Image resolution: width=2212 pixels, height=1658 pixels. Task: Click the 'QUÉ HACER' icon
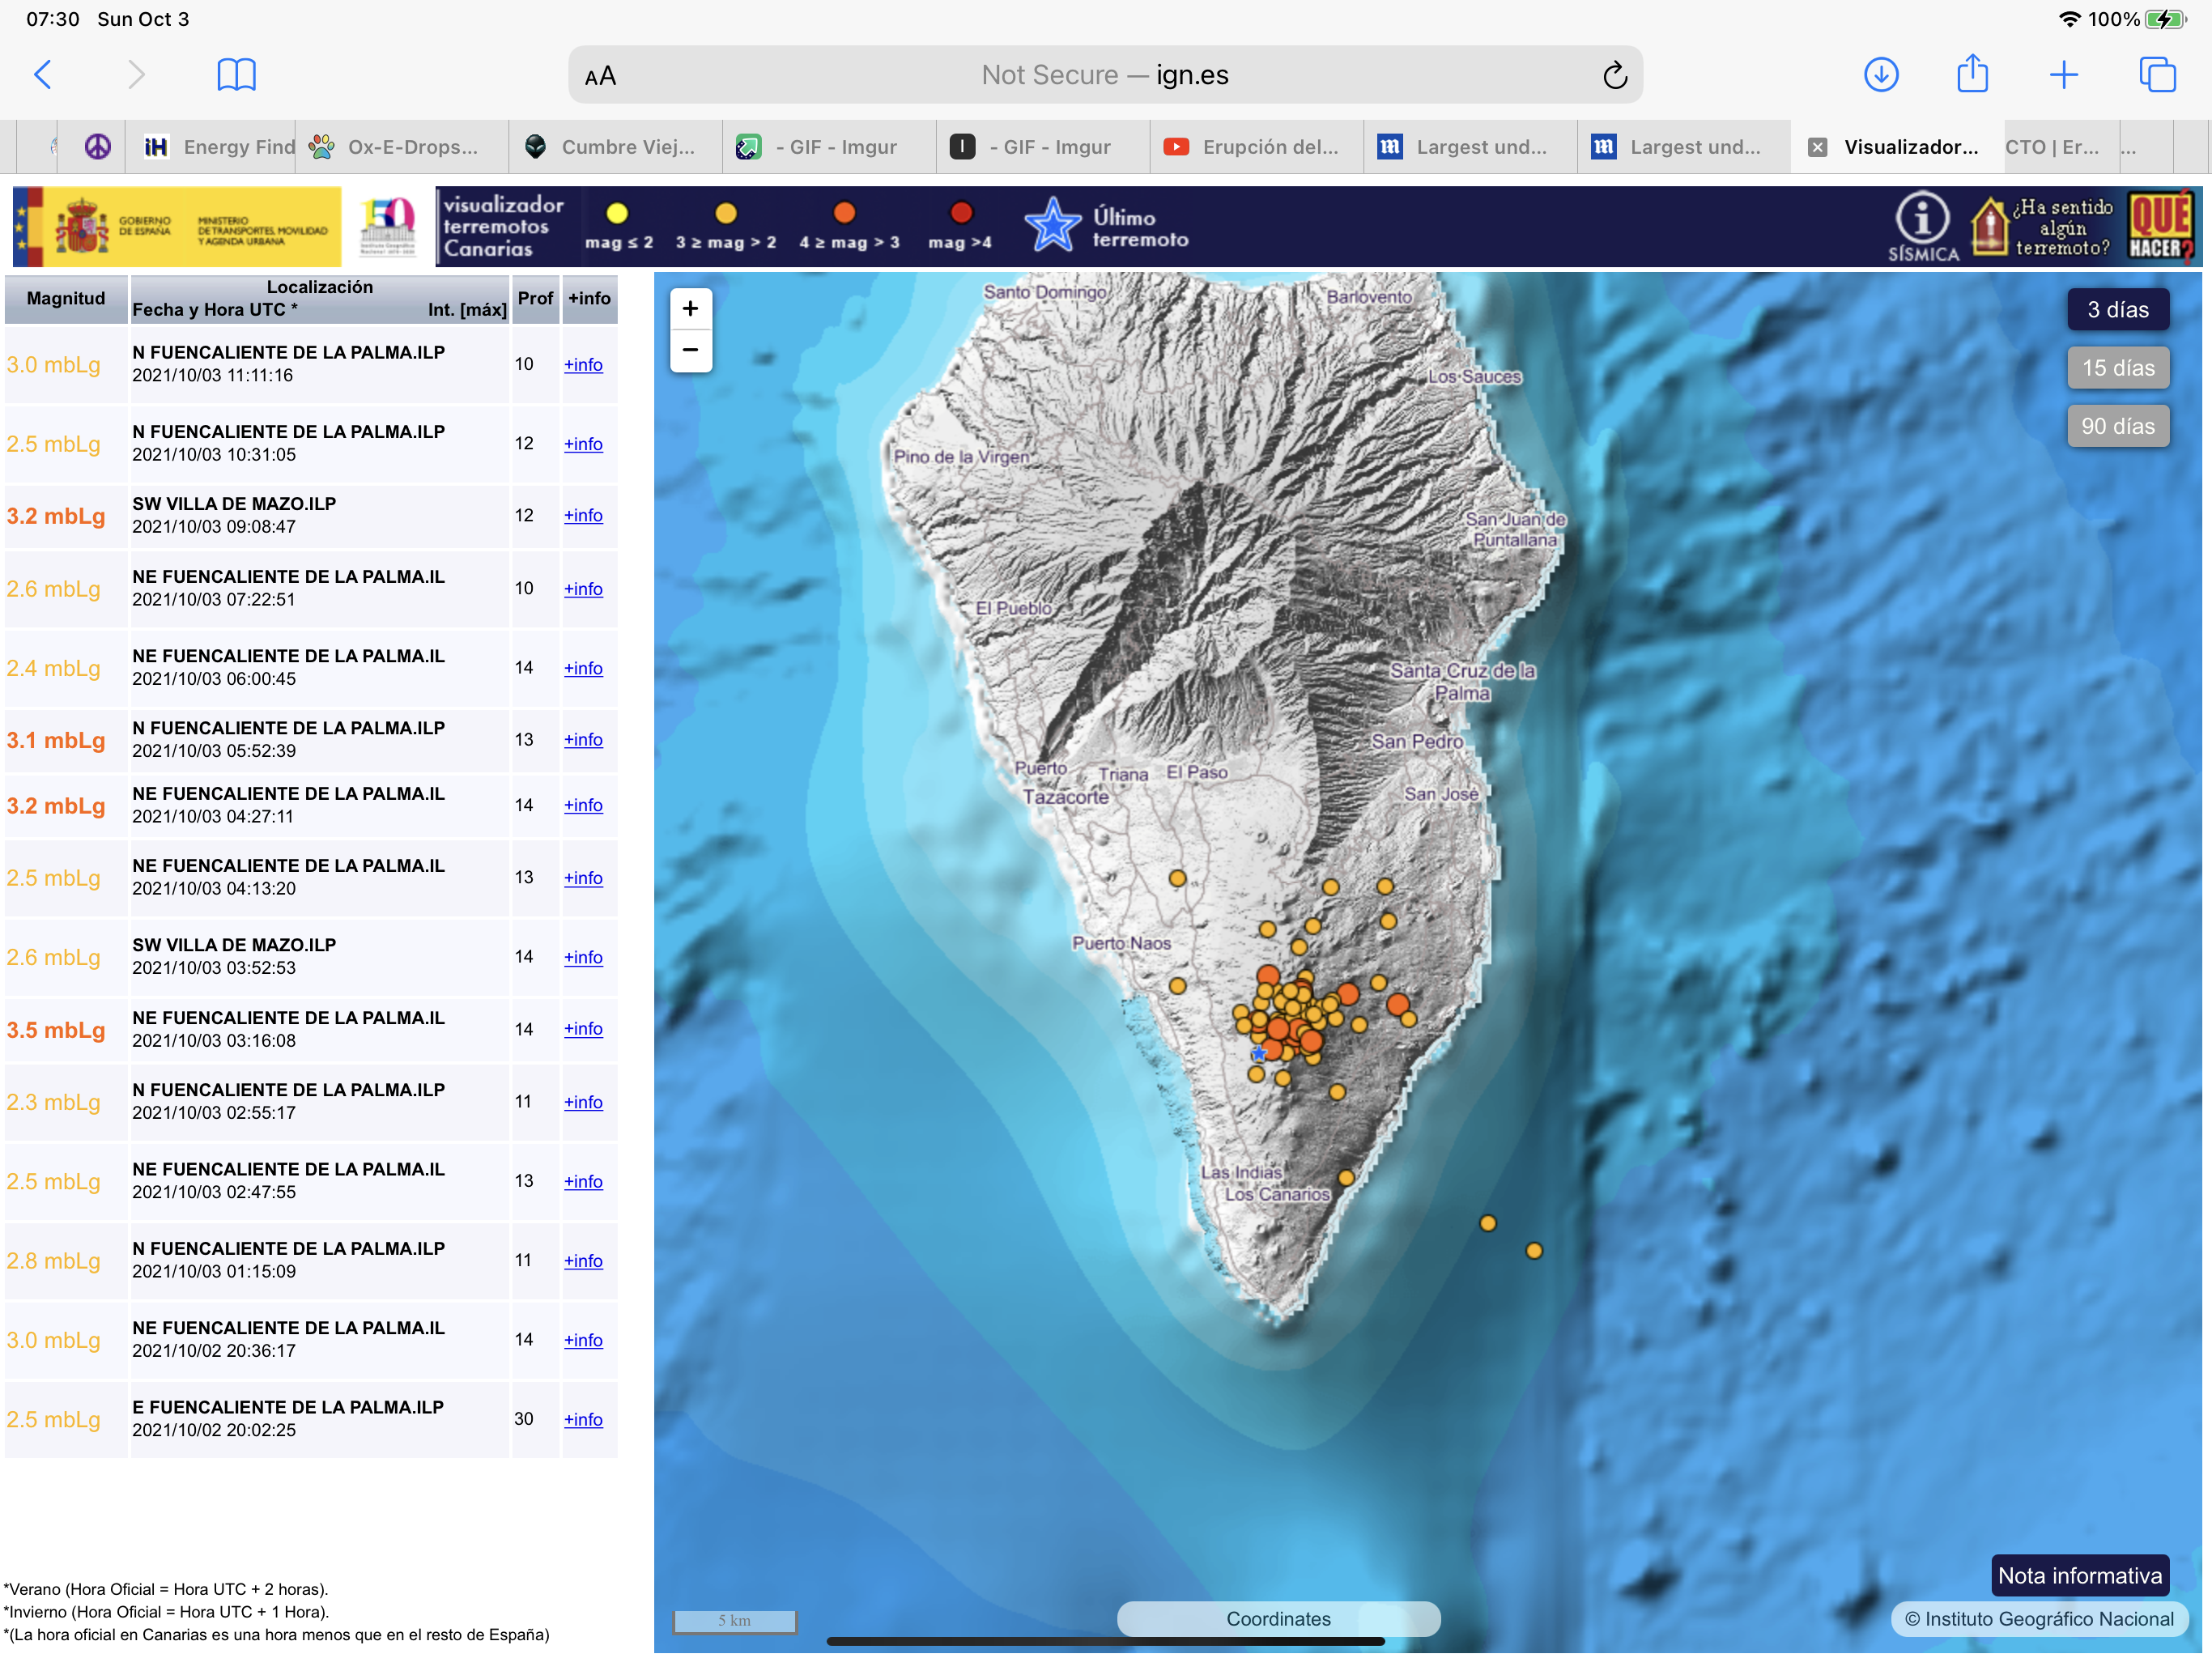[2161, 227]
